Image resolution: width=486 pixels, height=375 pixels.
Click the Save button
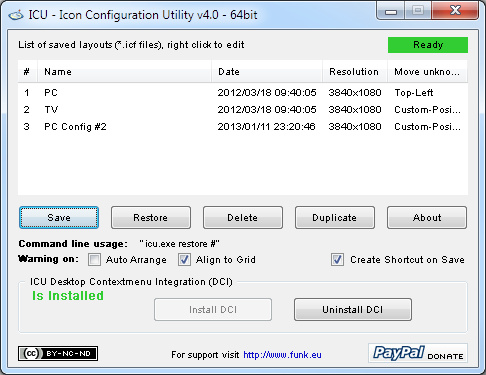[59, 218]
